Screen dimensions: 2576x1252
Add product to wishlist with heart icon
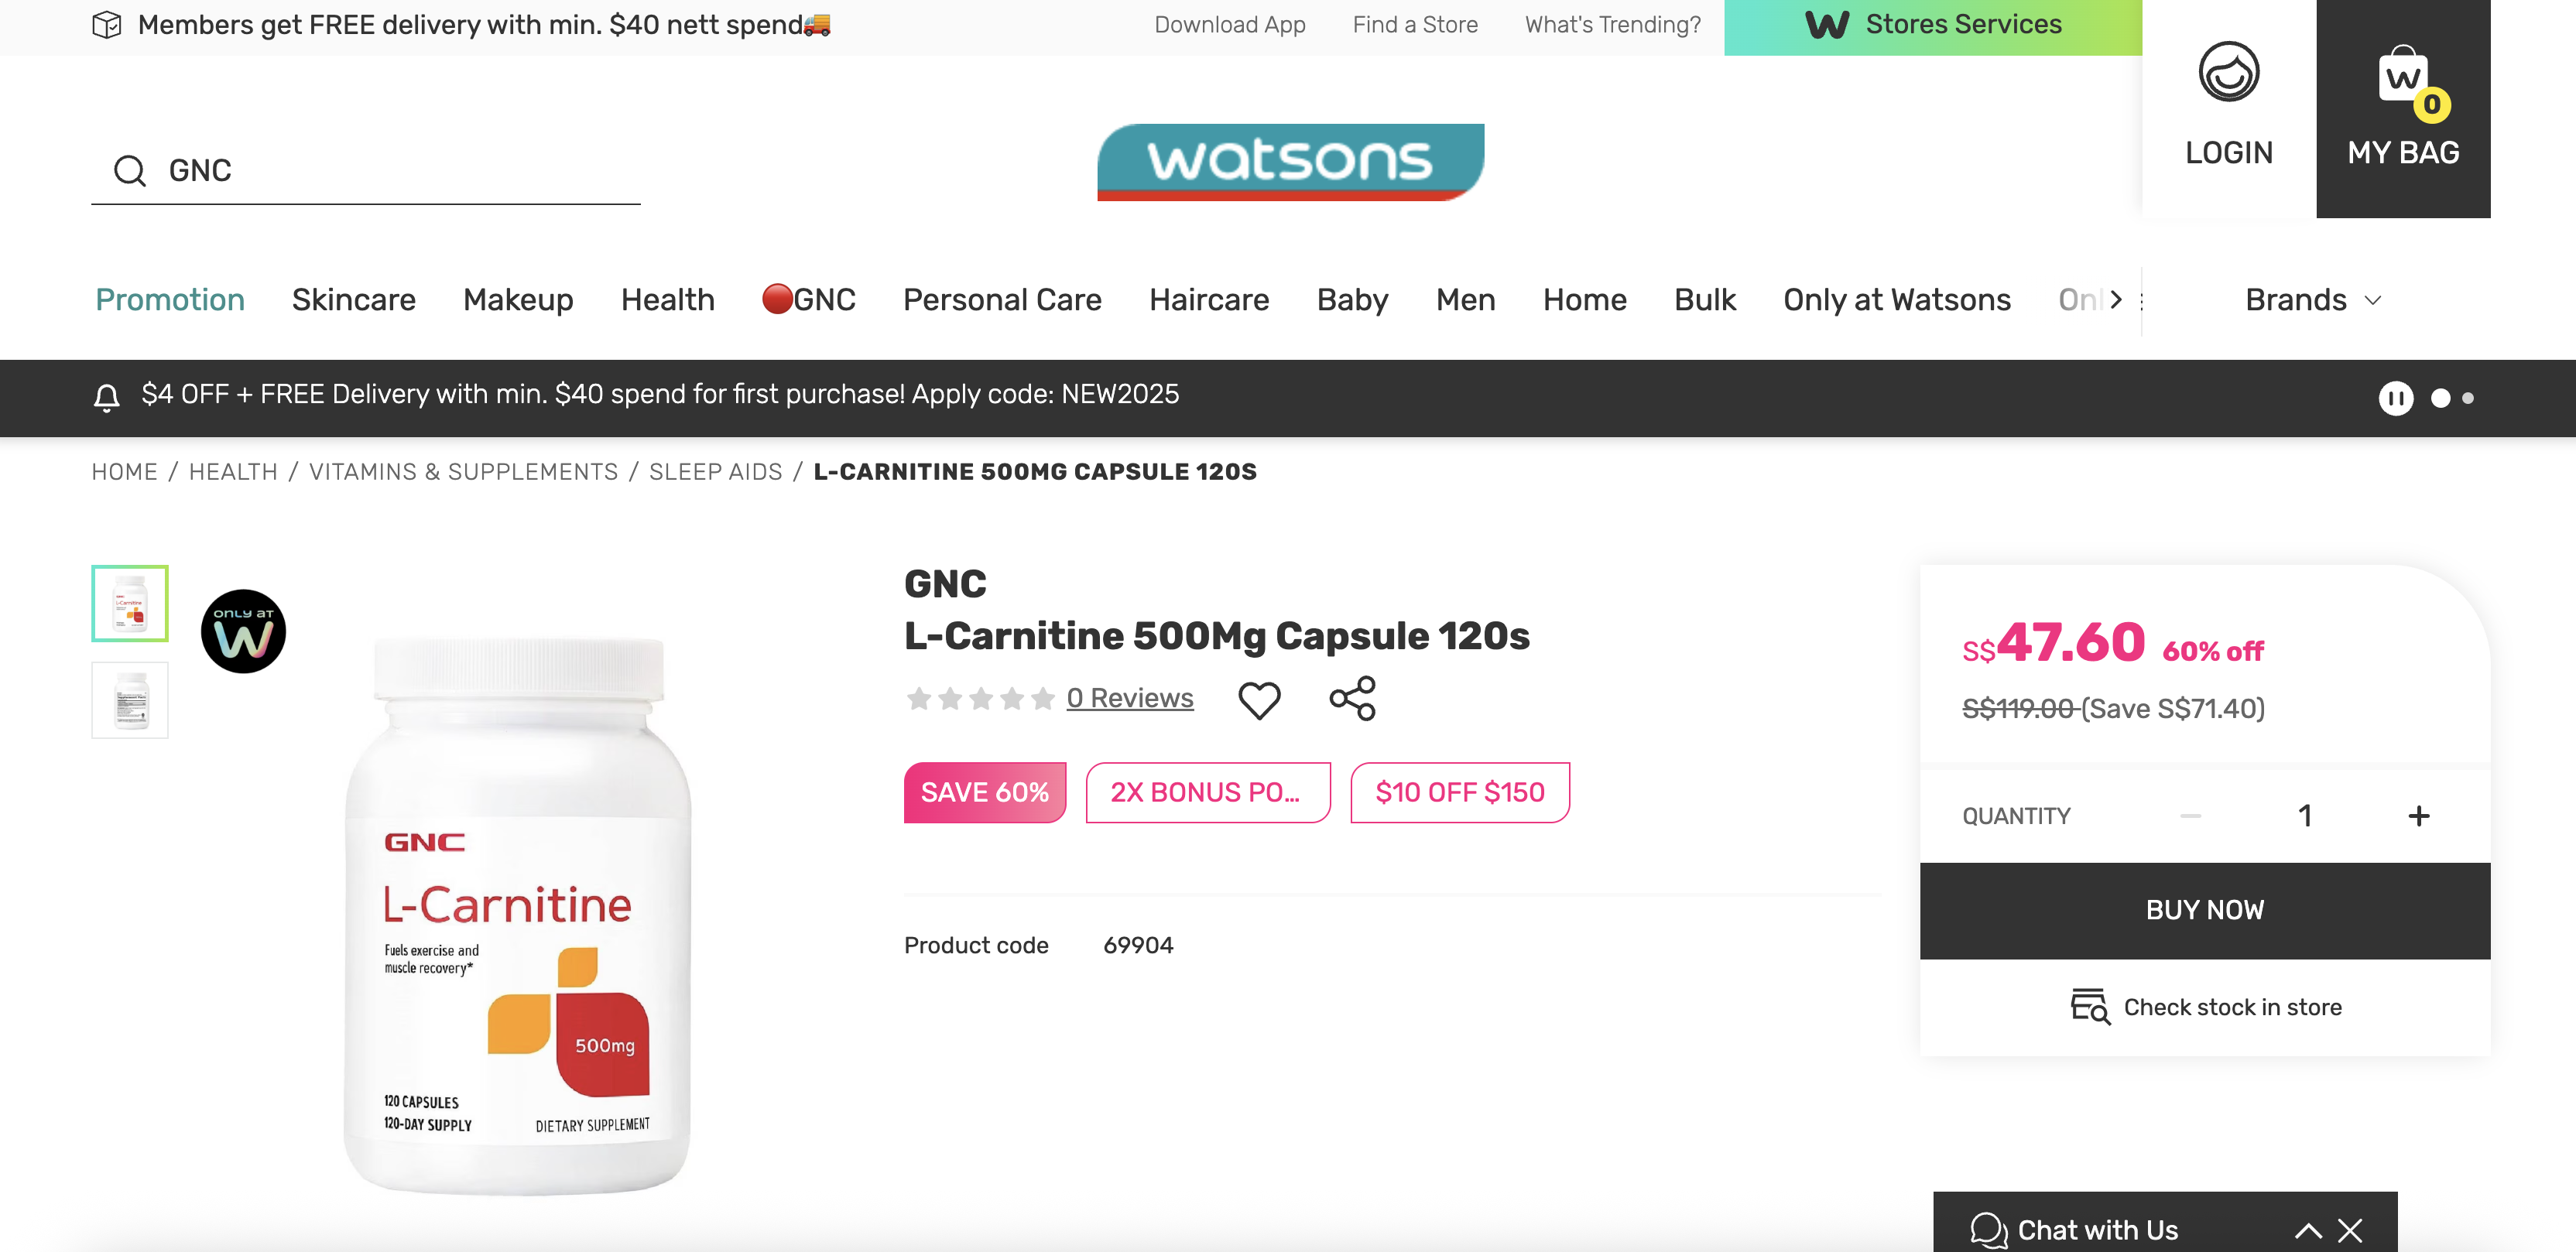(1259, 699)
